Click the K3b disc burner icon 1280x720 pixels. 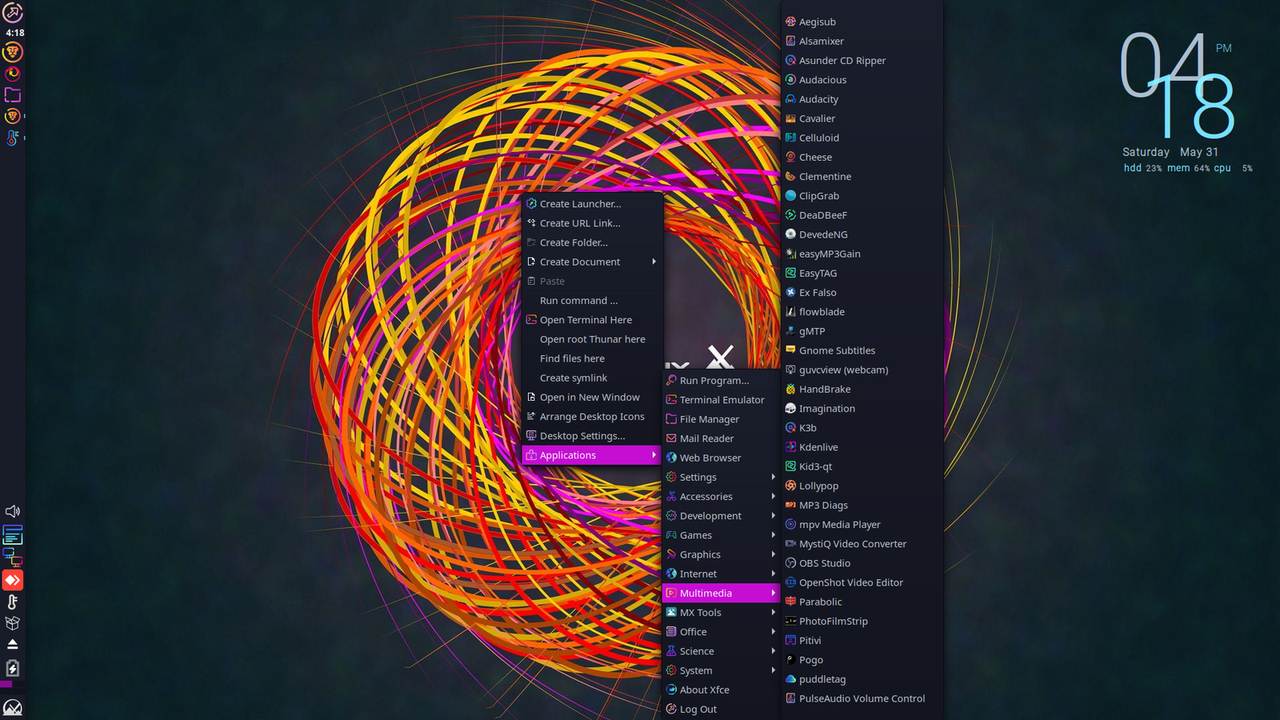[x=790, y=428]
